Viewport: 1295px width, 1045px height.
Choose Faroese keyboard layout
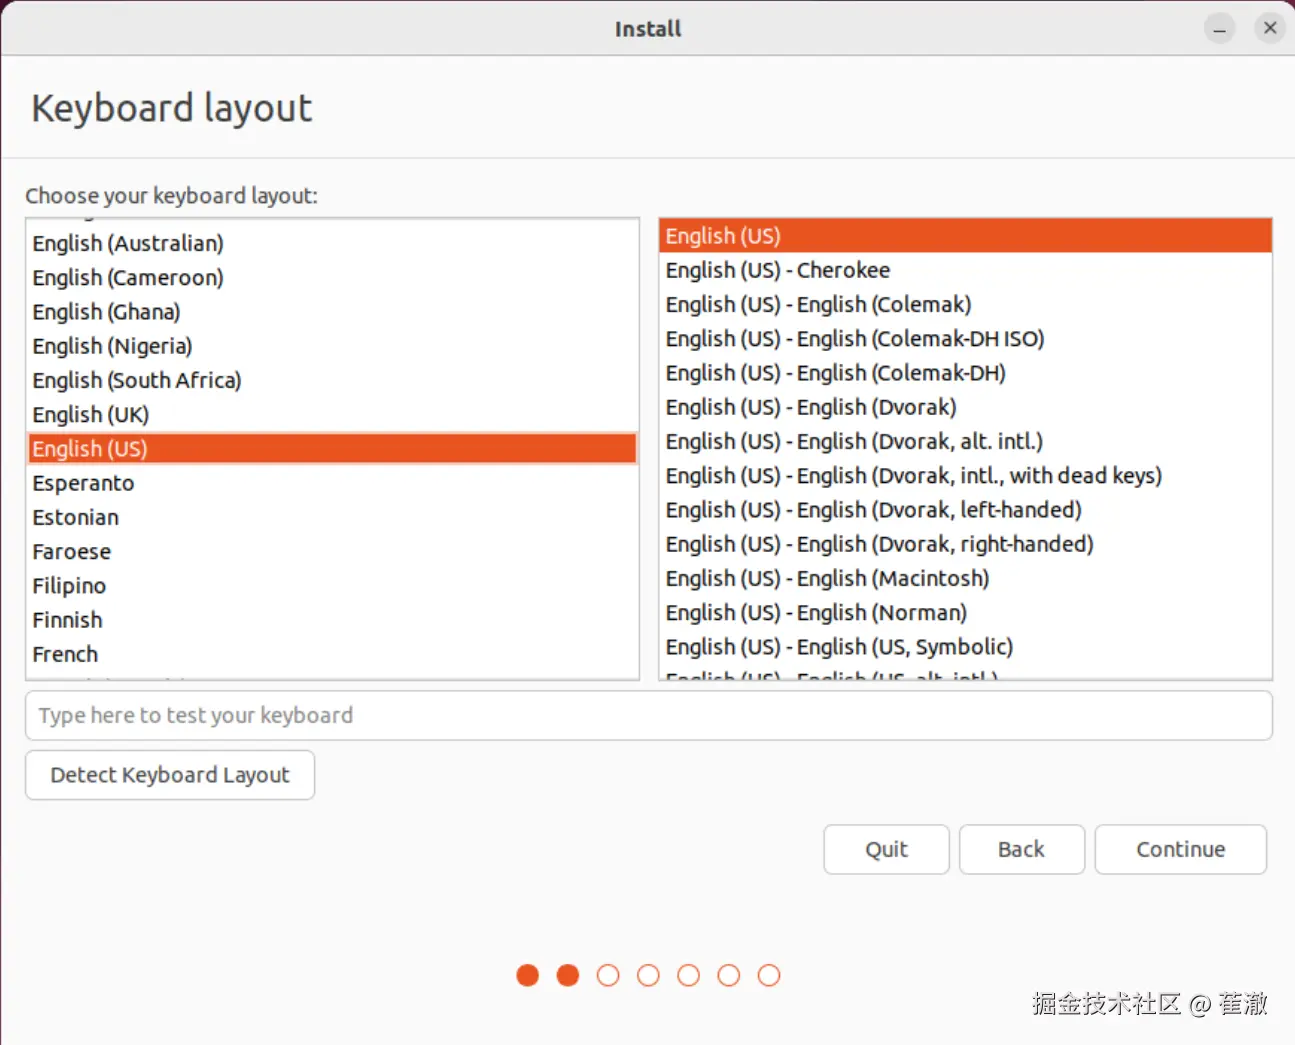coord(332,551)
